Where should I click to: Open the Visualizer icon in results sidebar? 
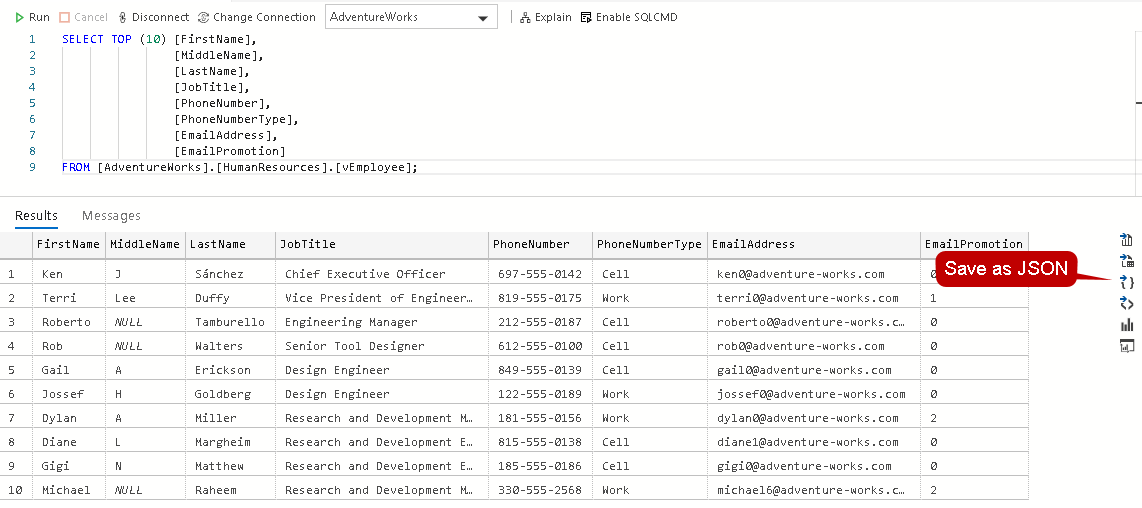click(1127, 346)
